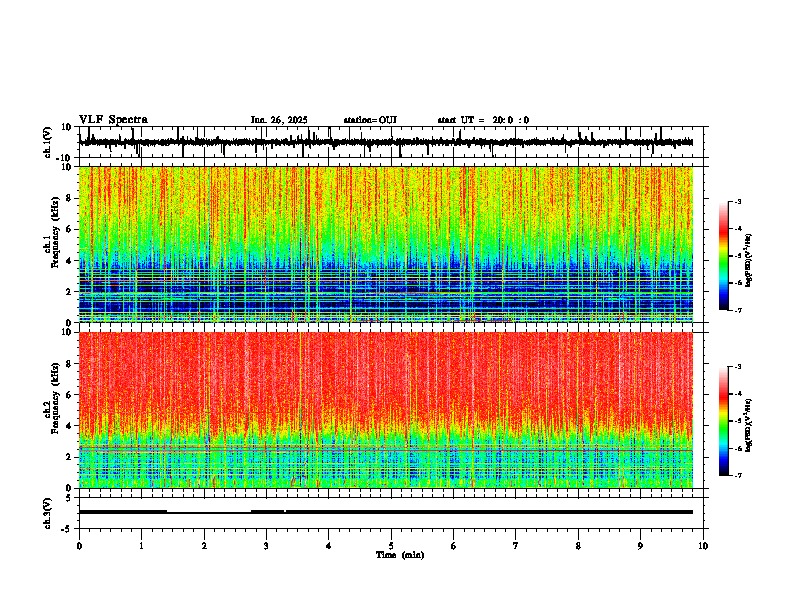Select the date text 'Jan. 26, 2025'
Screen dimensions: 792x612
(279, 120)
